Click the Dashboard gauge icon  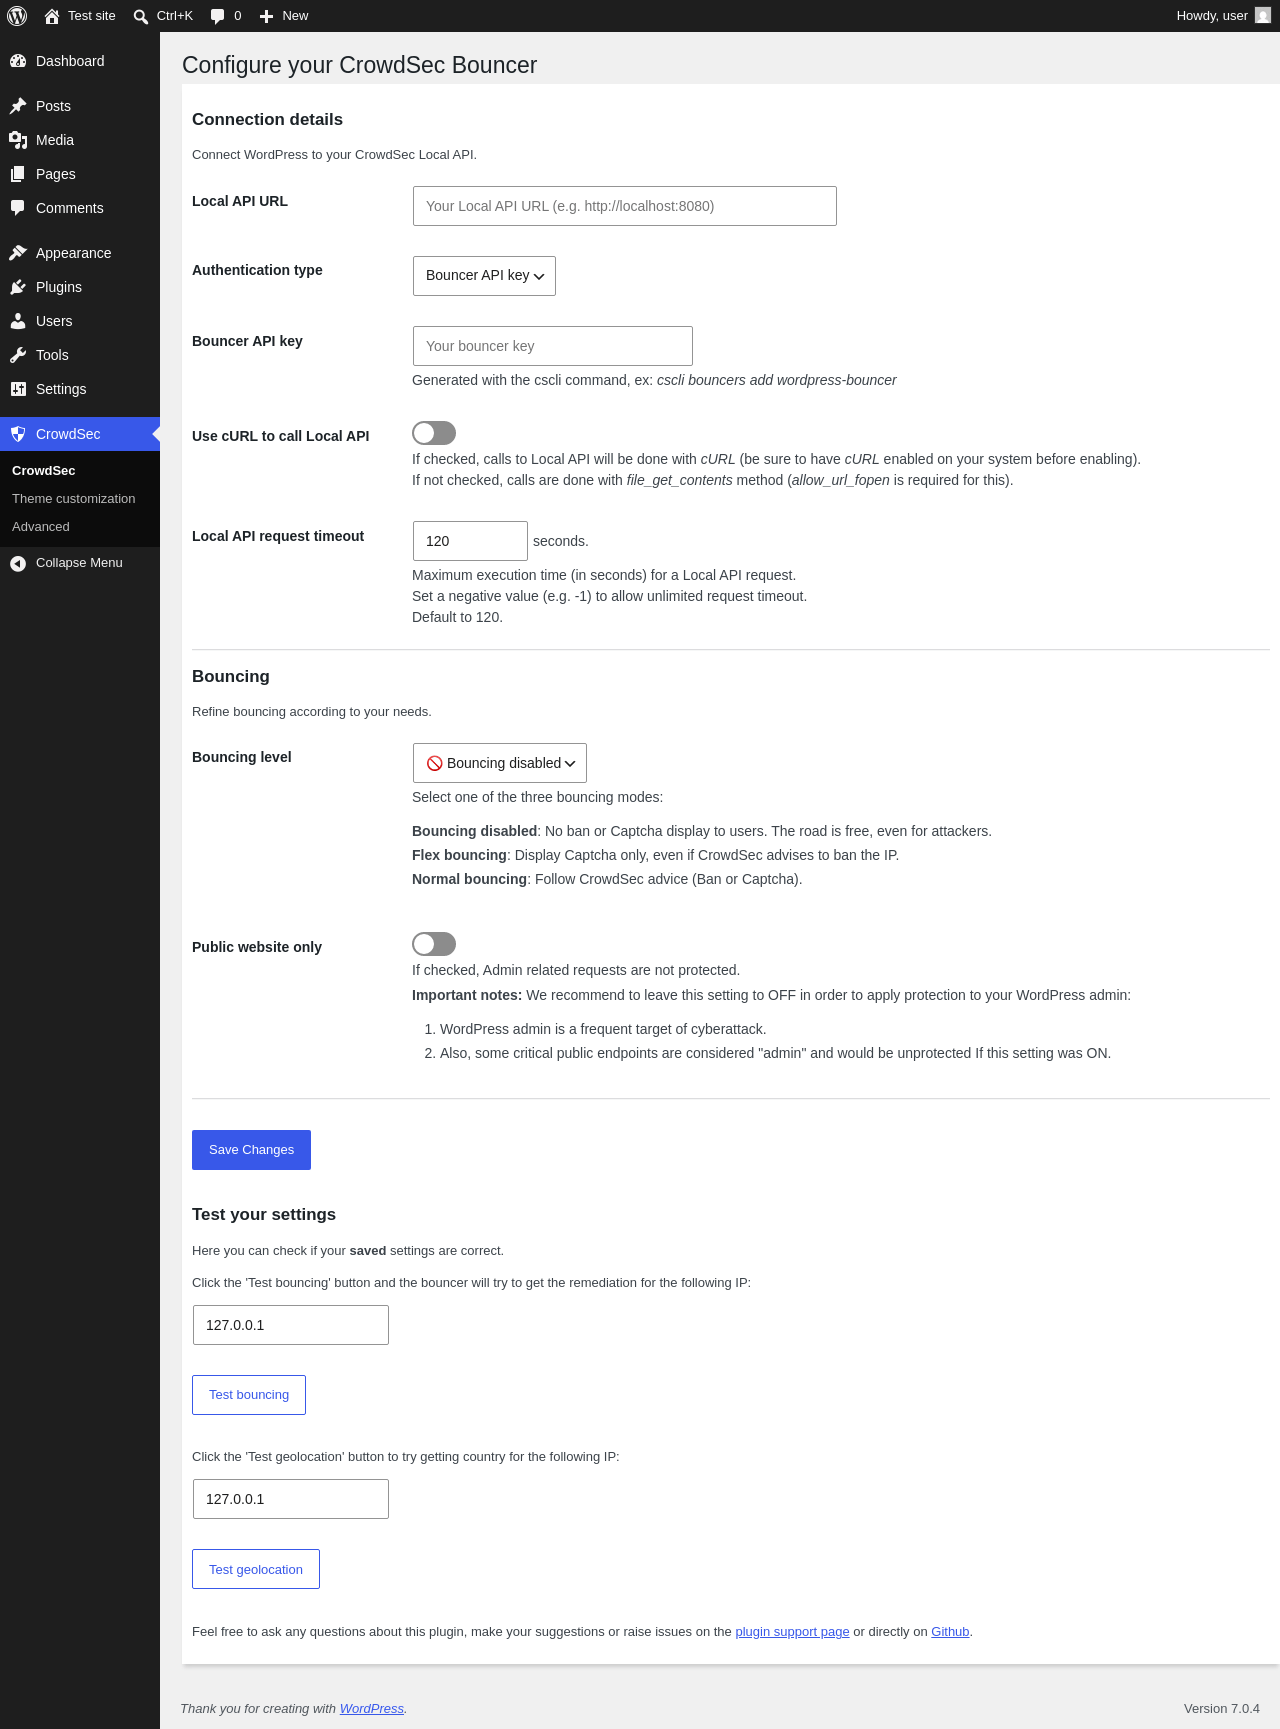pyautogui.click(x=18, y=61)
